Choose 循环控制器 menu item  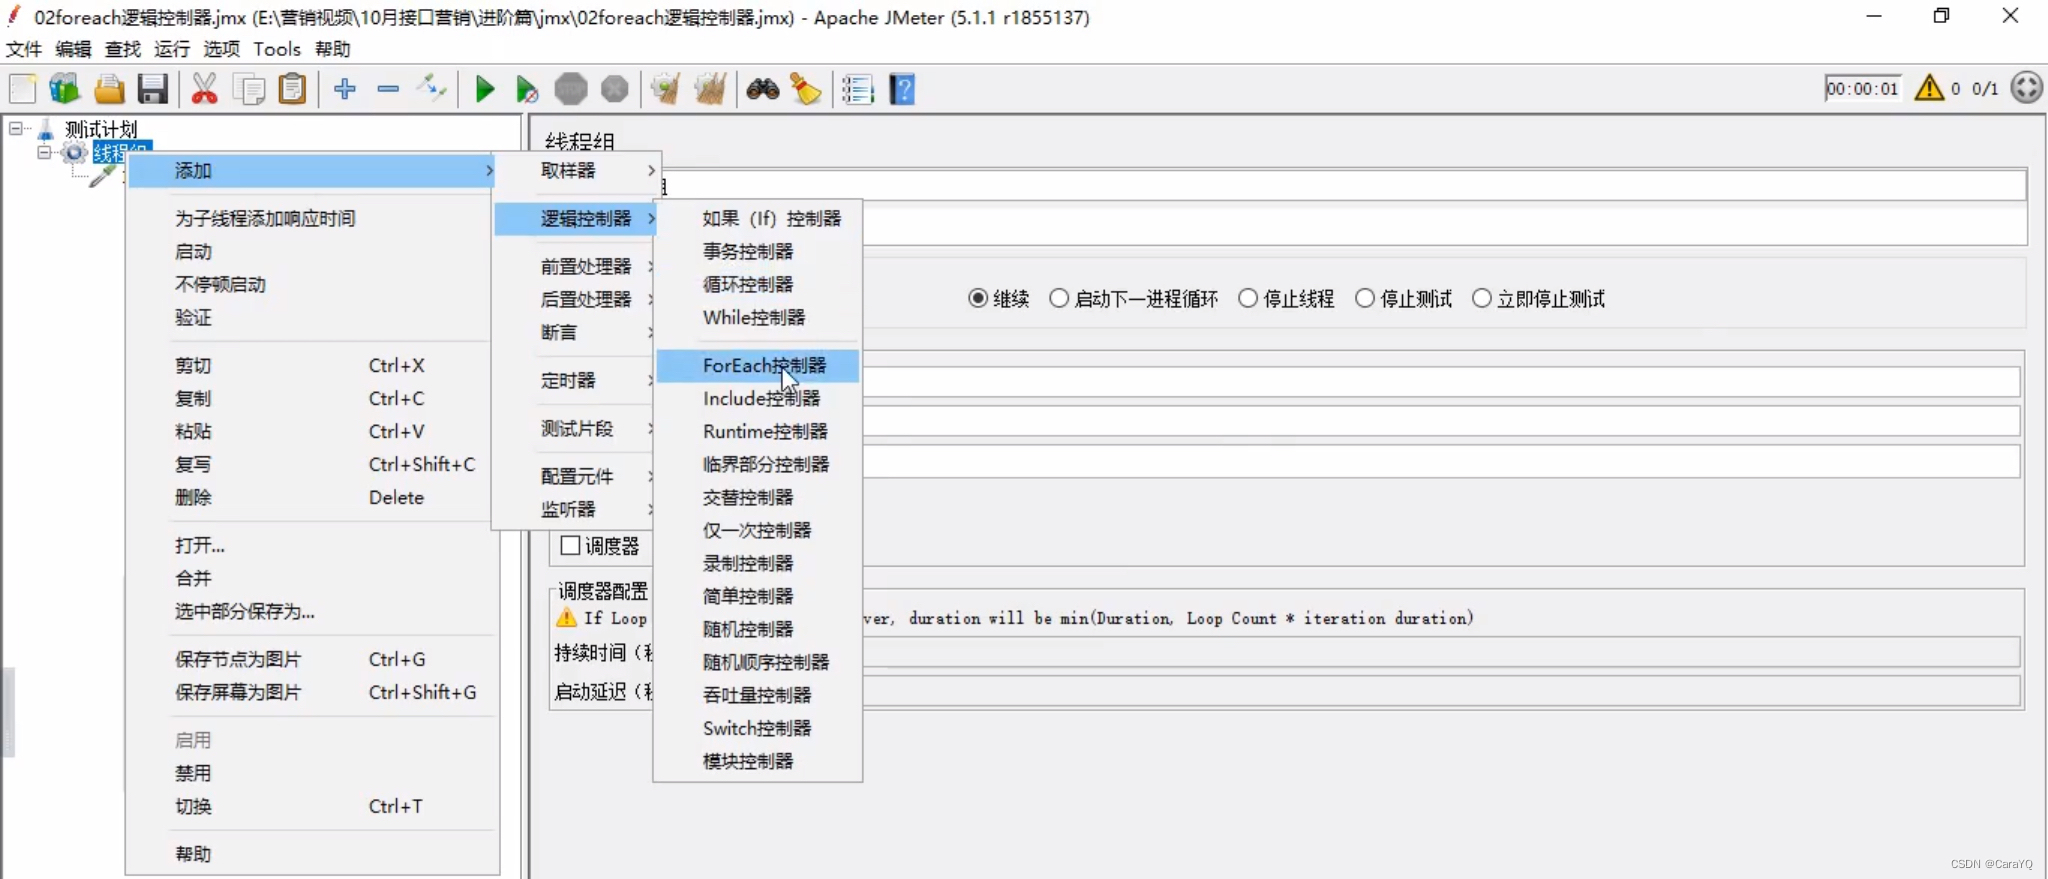(758, 284)
